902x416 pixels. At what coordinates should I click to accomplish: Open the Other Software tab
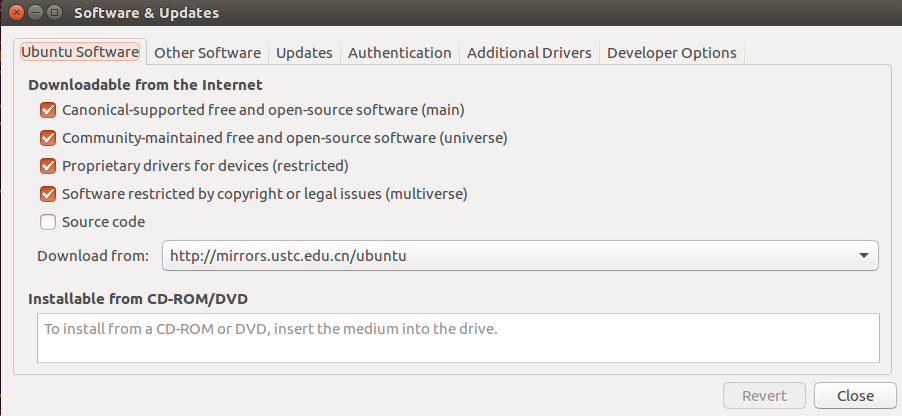click(x=208, y=53)
